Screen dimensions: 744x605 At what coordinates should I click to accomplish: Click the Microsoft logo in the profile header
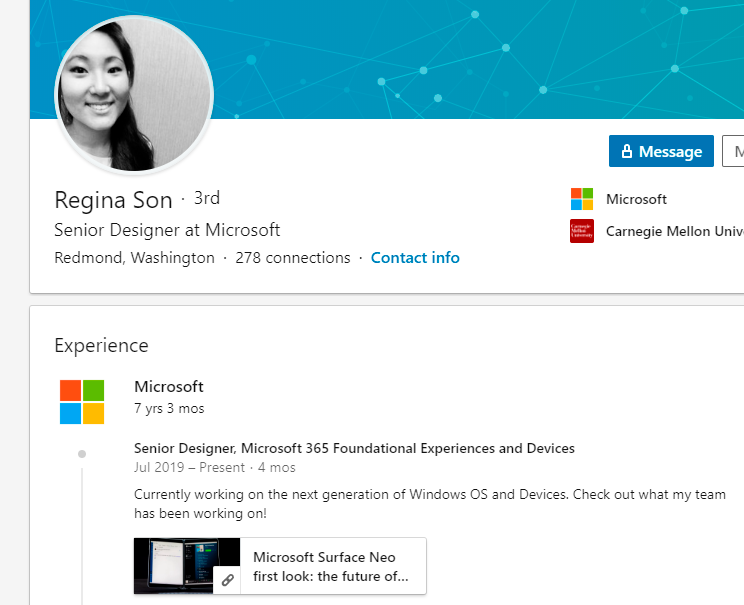tap(582, 199)
